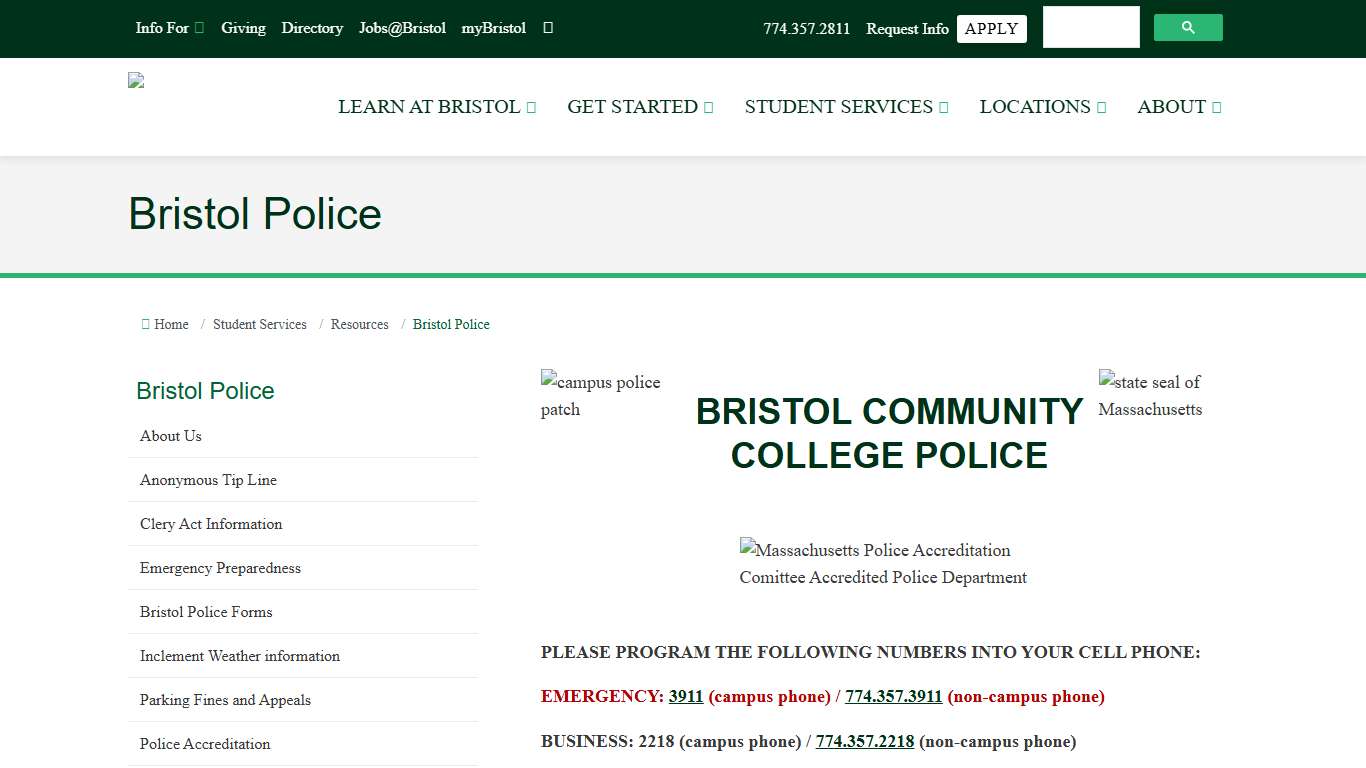The height and width of the screenshot is (768, 1366).
Task: Click the APPLY button
Action: 991,28
